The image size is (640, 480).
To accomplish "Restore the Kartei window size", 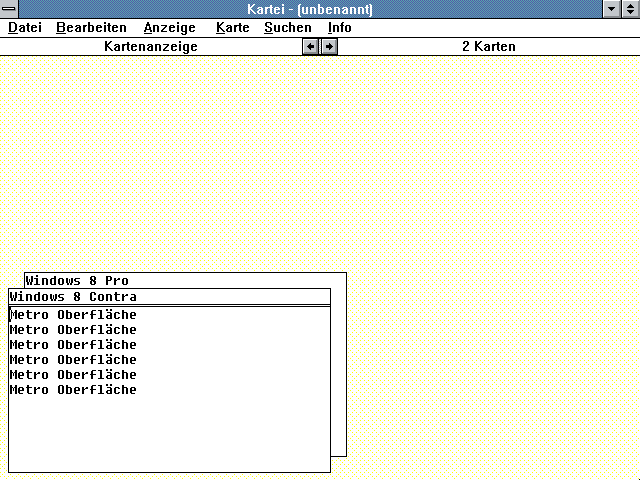I will click(631, 9).
